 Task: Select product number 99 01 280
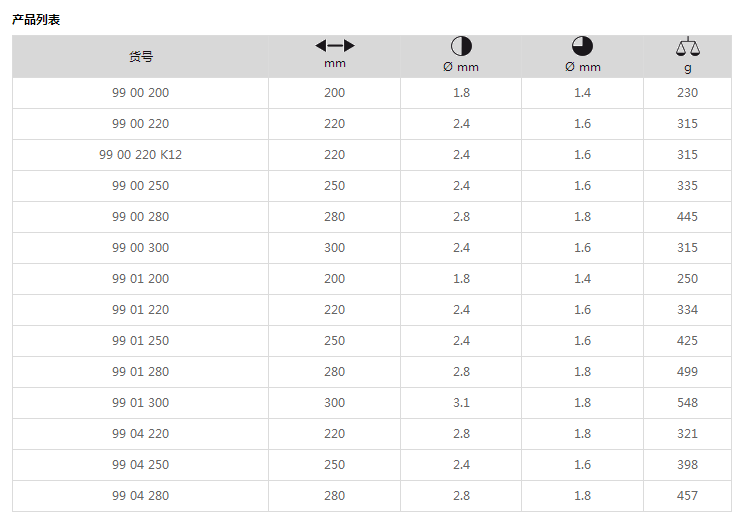click(x=140, y=372)
